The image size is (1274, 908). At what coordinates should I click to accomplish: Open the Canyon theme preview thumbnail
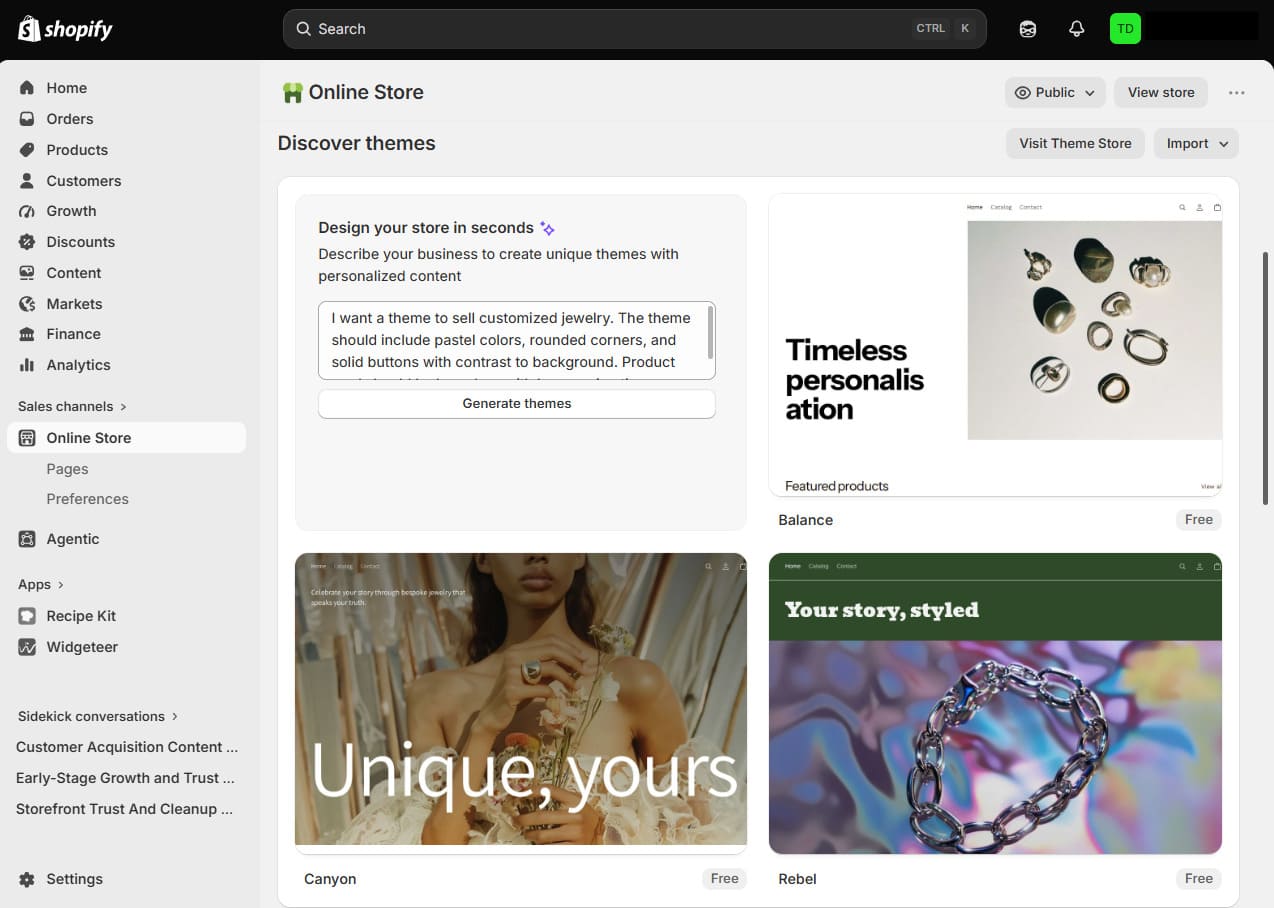click(521, 704)
